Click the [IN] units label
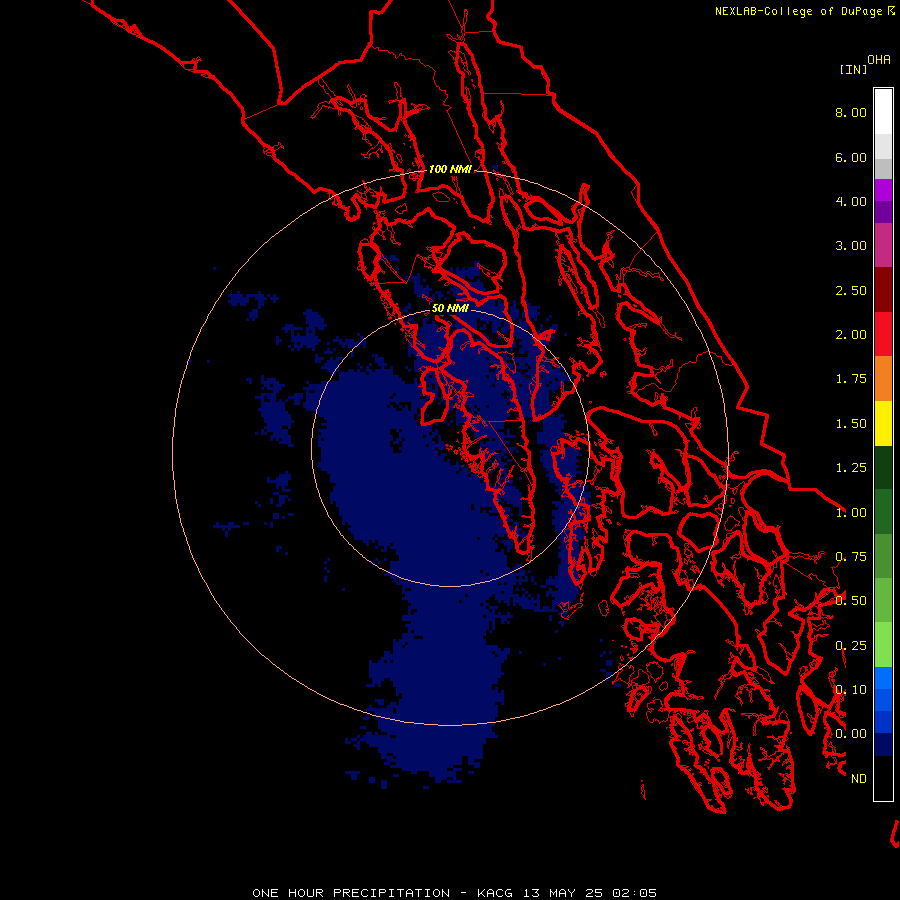The image size is (900, 900). [853, 69]
